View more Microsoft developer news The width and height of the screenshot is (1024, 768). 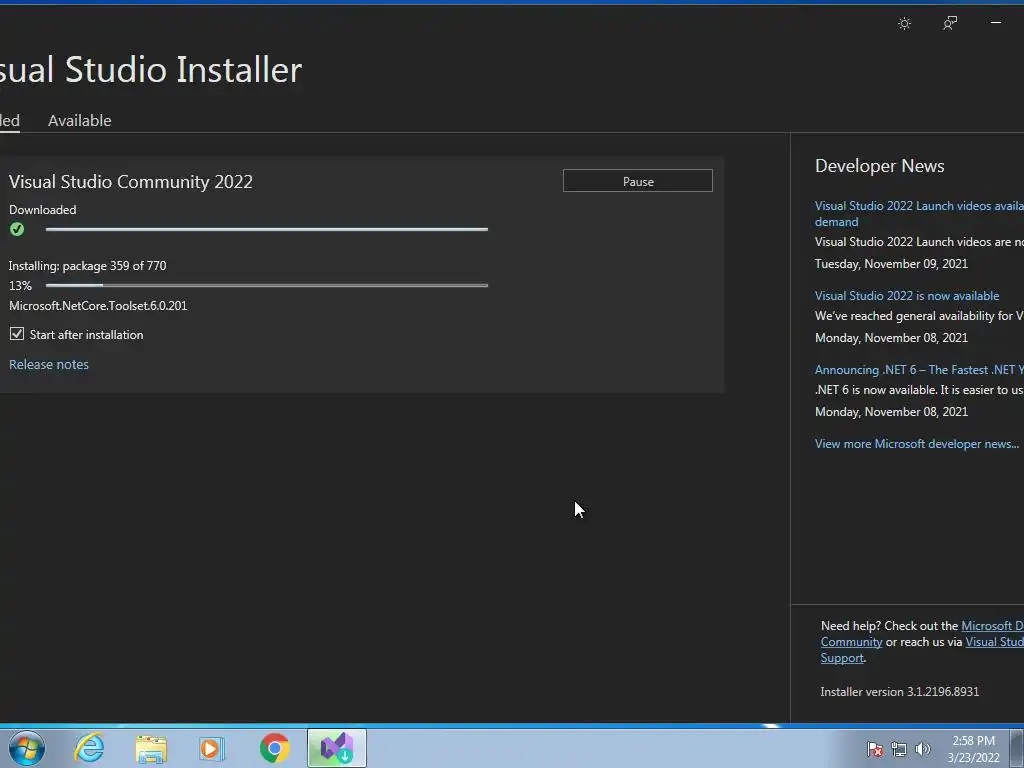click(x=916, y=443)
